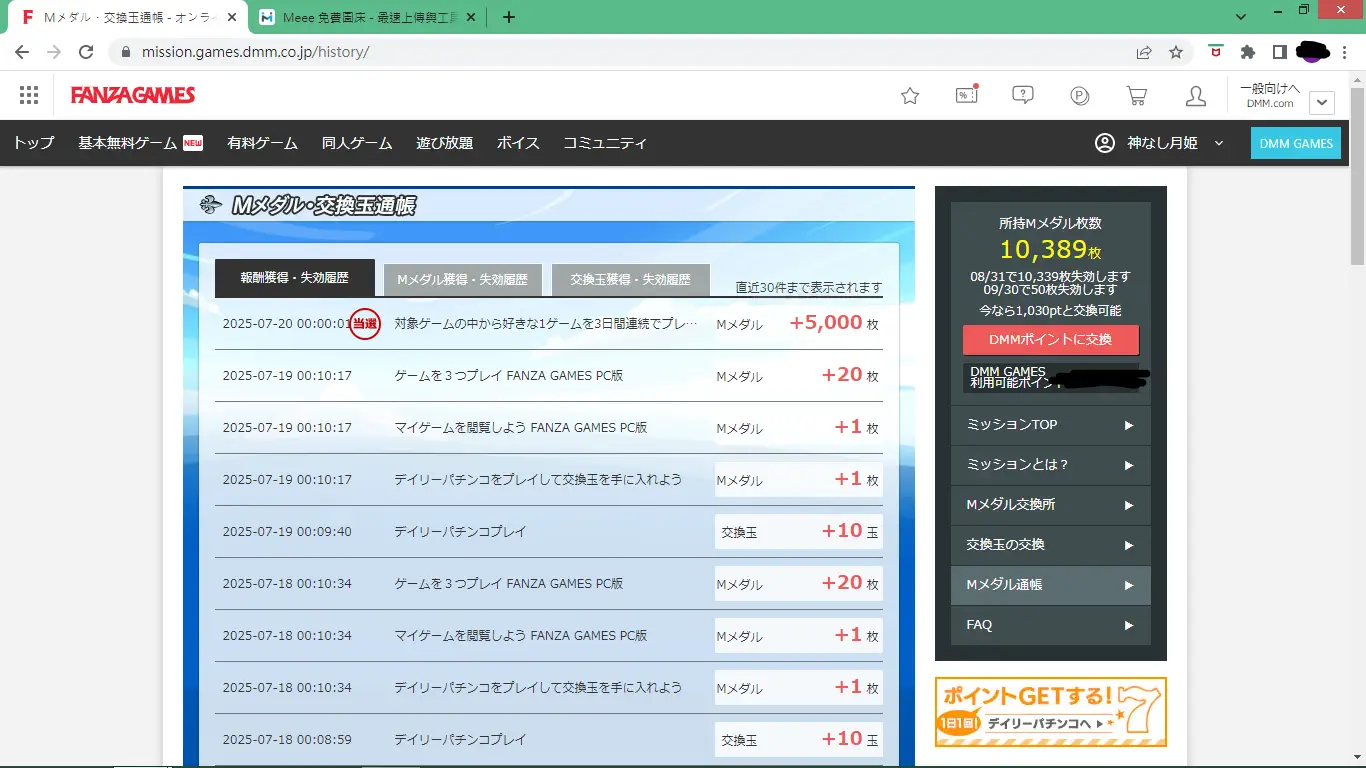This screenshot has height=768, width=1366.
Task: Click the 2025-07-19 00:09:40 timestamp
Action: point(287,532)
